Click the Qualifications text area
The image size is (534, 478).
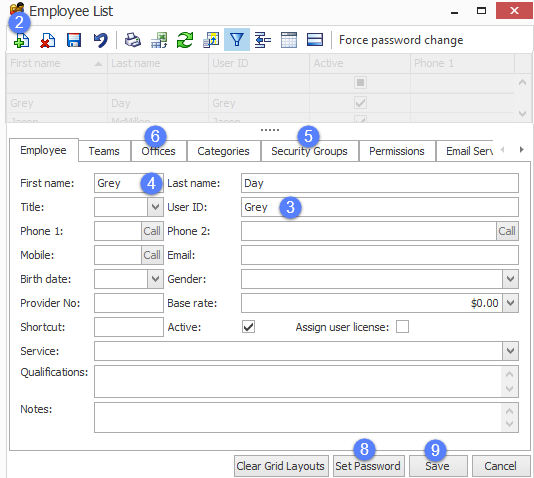click(x=306, y=381)
